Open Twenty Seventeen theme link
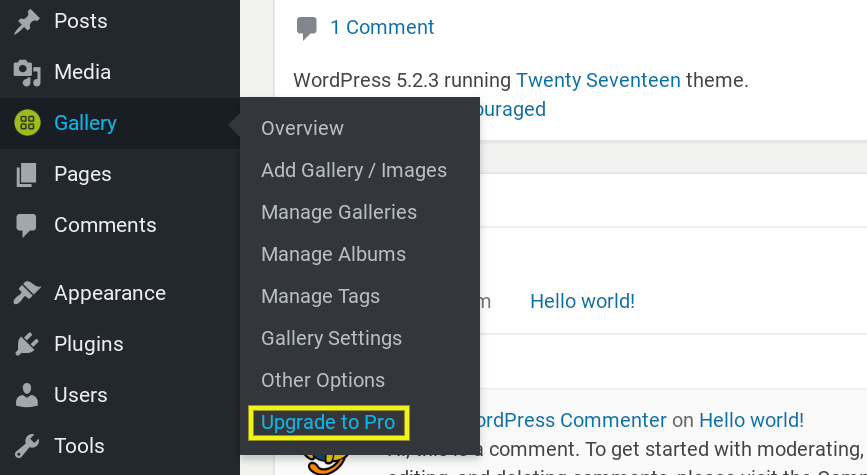 click(x=598, y=81)
